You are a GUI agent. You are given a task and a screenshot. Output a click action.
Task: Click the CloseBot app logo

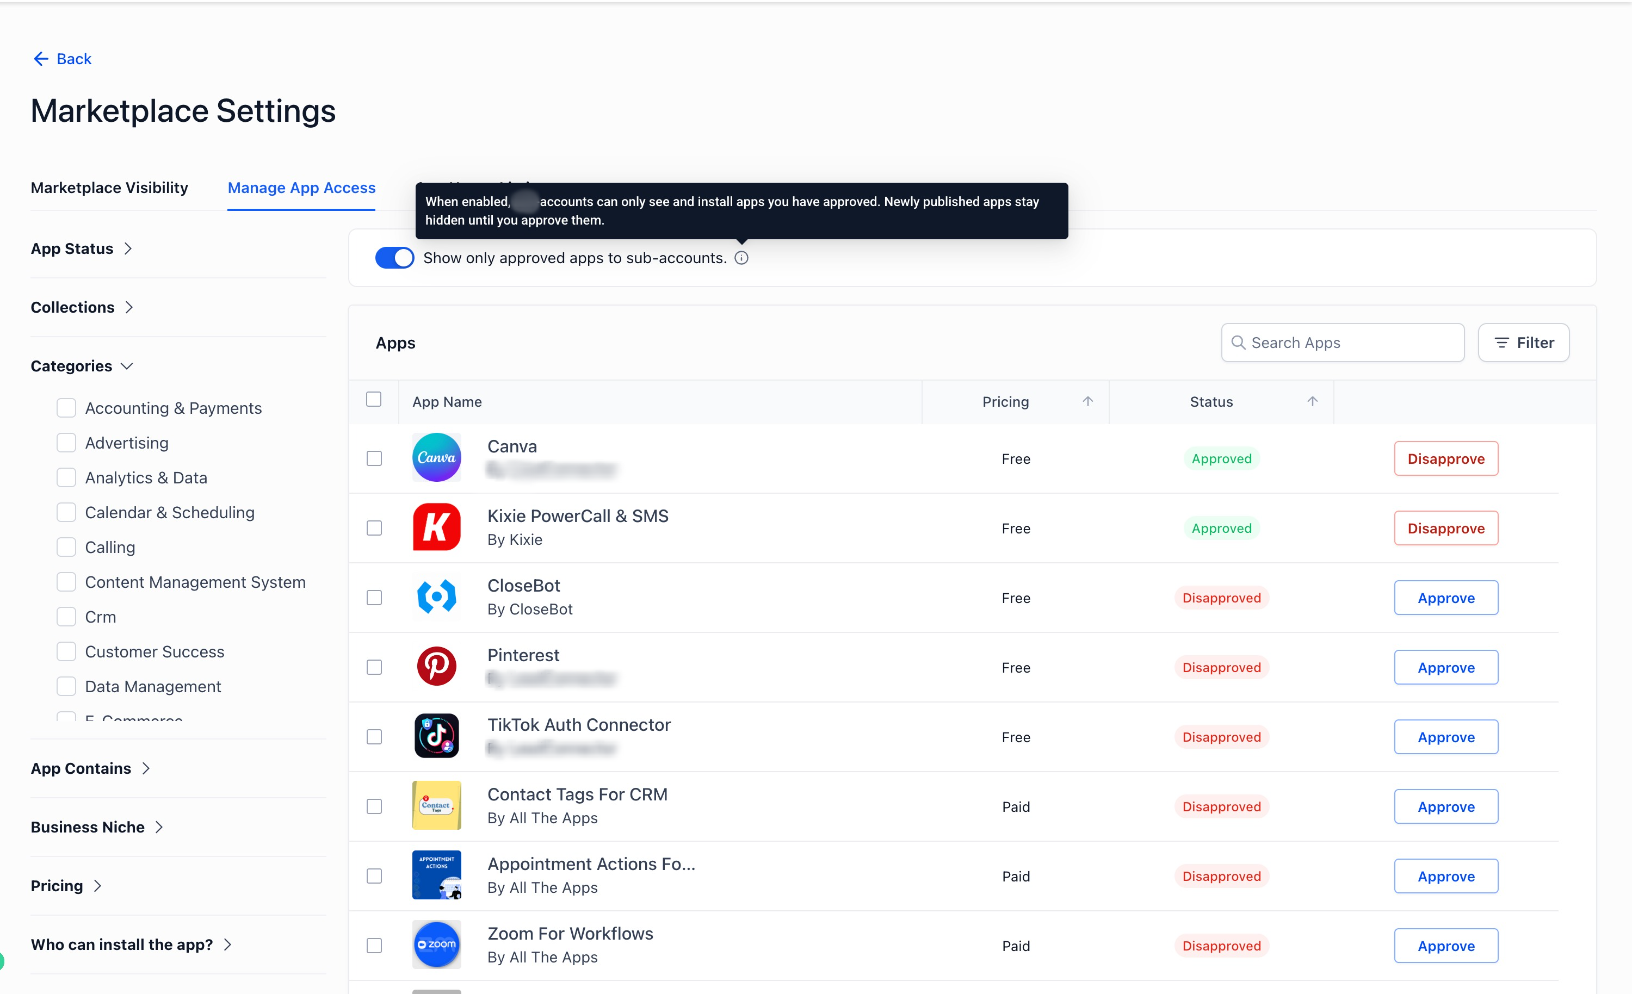[437, 597]
